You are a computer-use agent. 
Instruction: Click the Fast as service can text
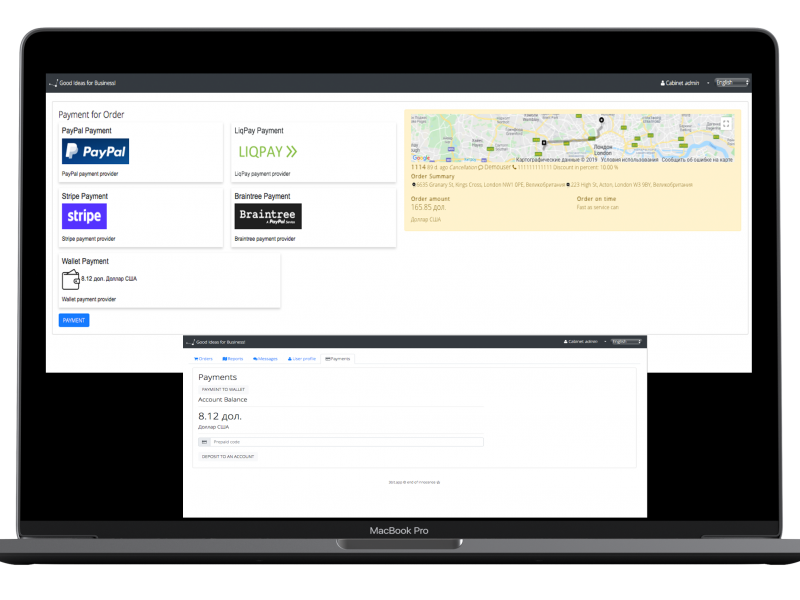click(597, 208)
